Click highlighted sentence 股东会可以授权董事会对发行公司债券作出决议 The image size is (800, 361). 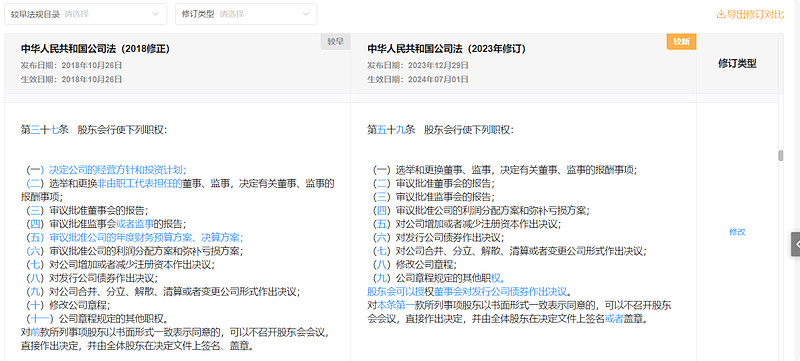tap(467, 292)
